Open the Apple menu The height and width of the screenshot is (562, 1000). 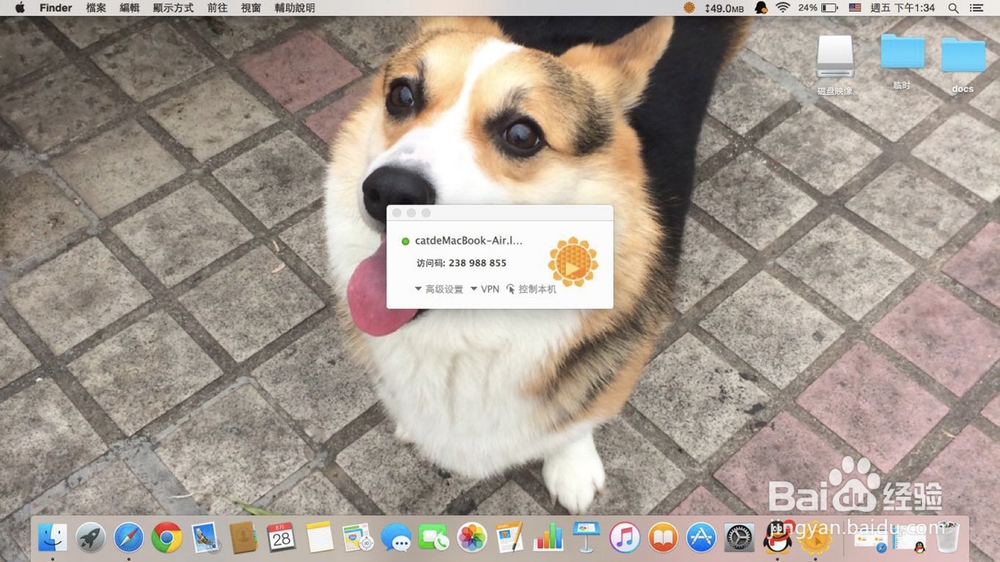coord(20,8)
